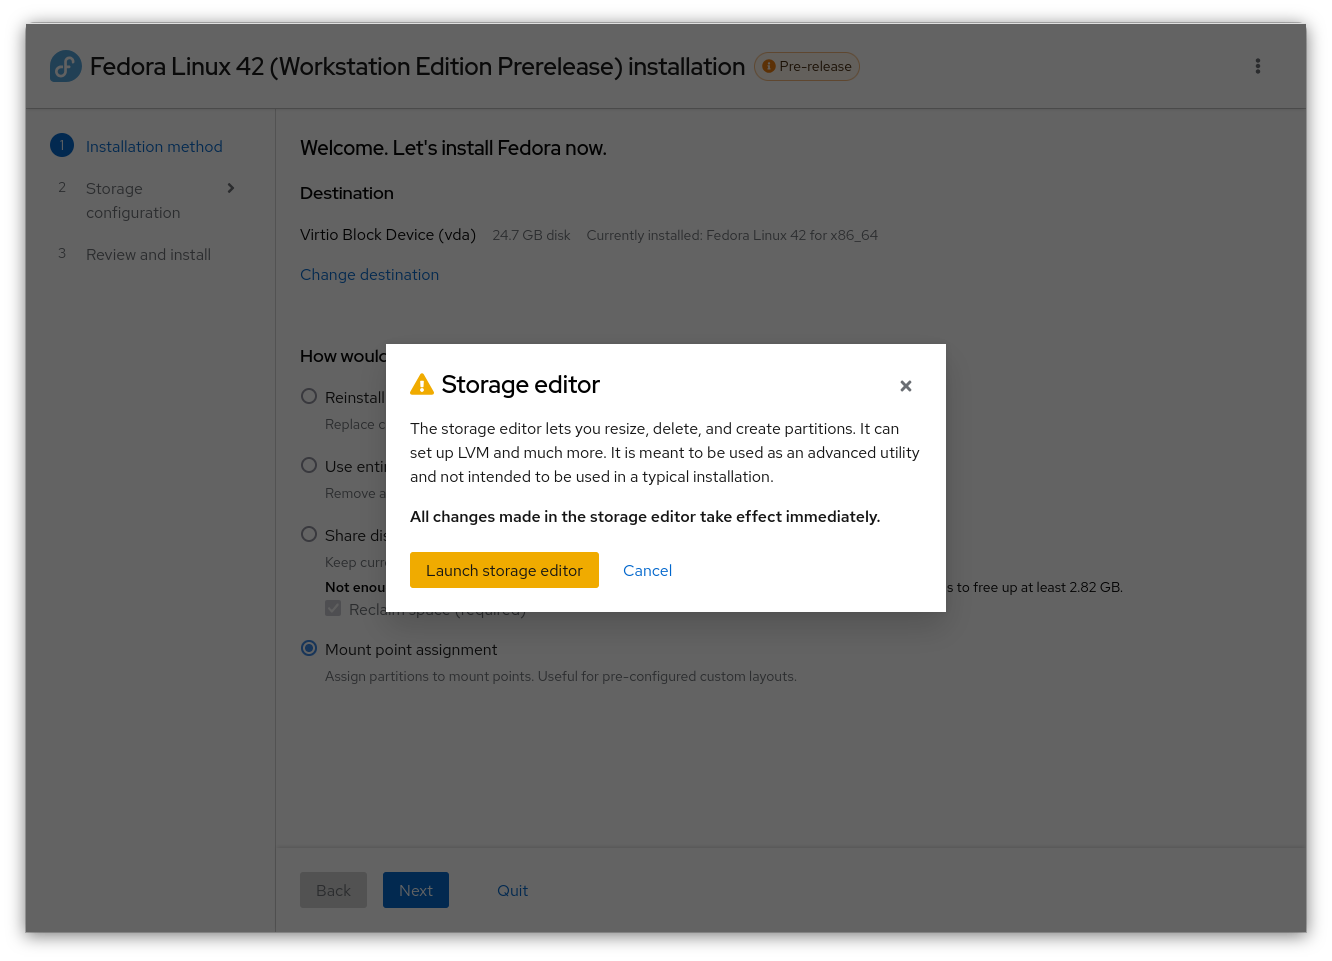This screenshot has width=1332, height=961.
Task: Select Mount point assignment radio button
Action: click(309, 648)
